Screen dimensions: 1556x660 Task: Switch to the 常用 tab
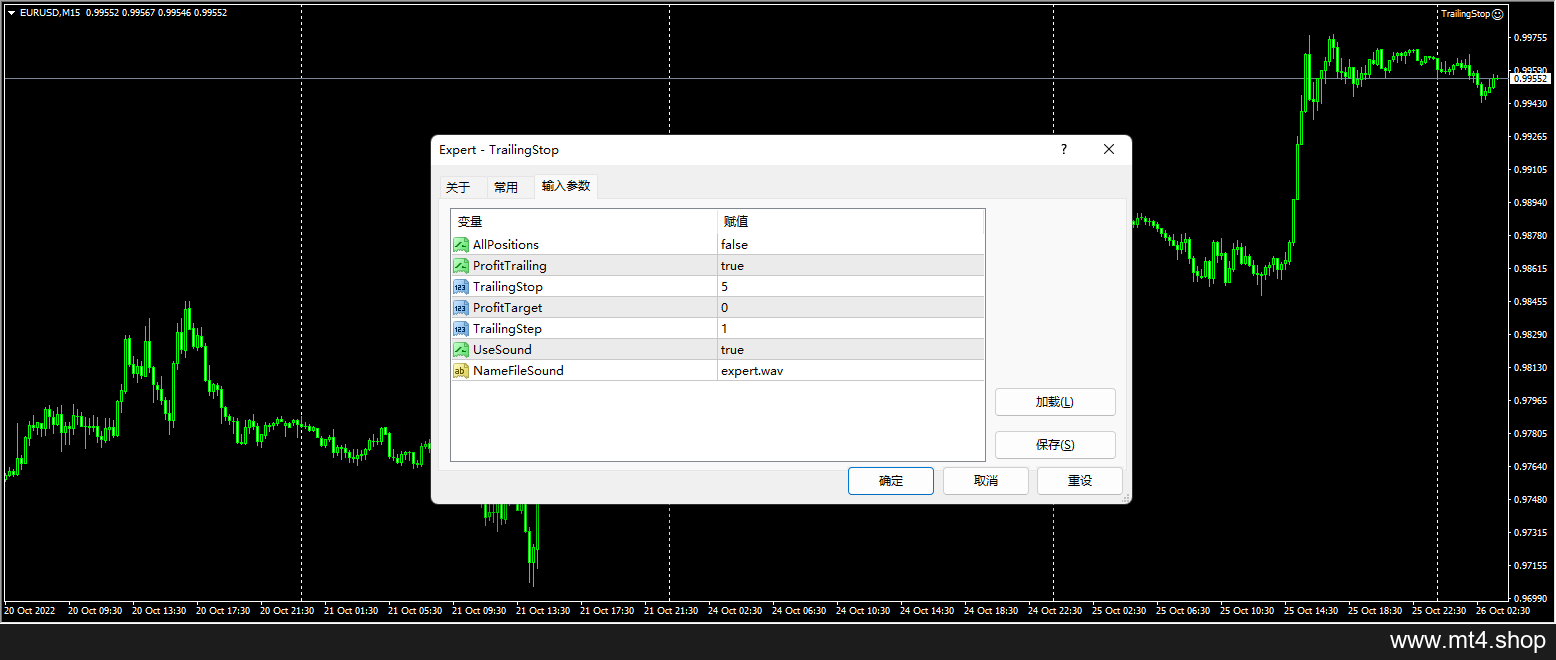point(506,187)
